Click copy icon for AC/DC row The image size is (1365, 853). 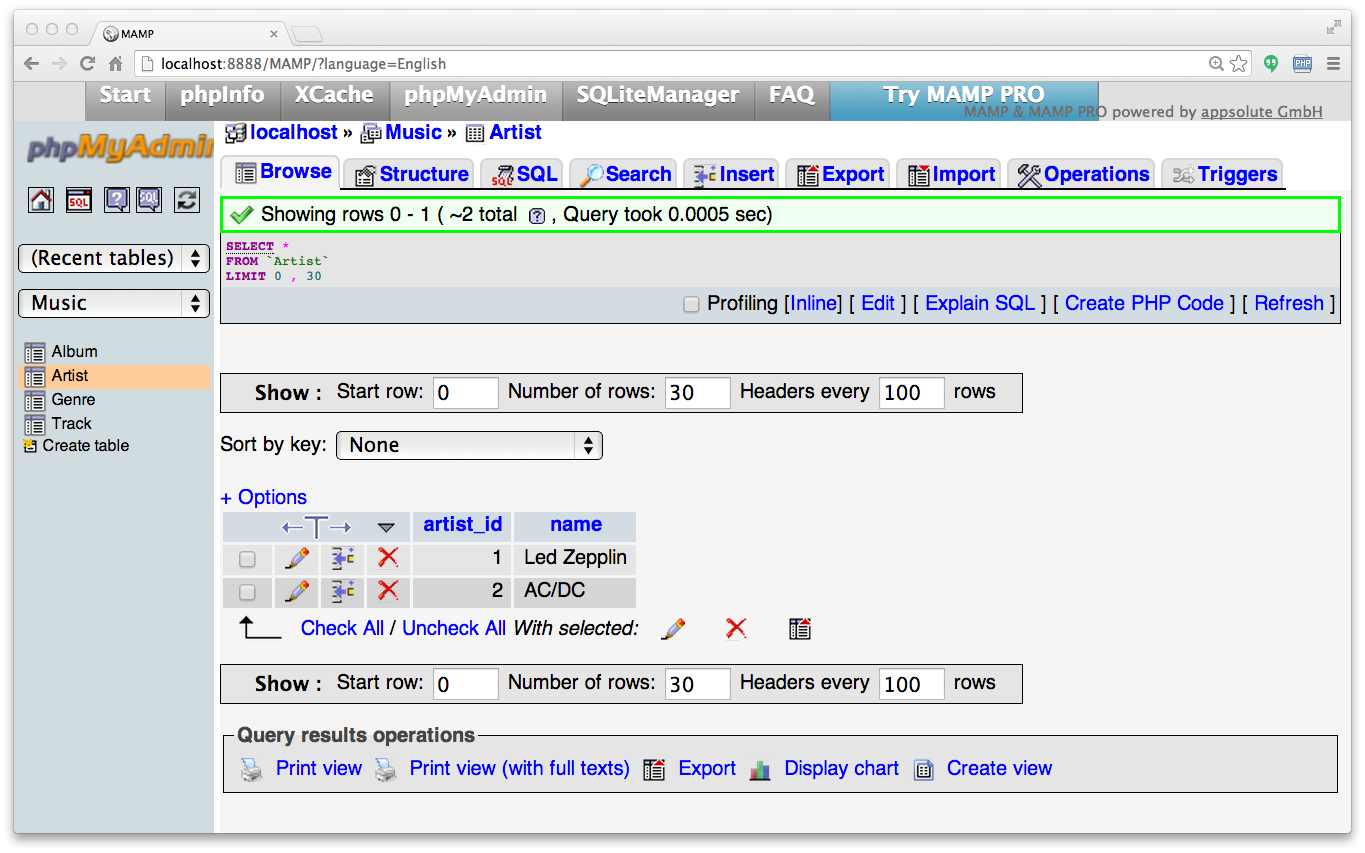click(x=343, y=591)
